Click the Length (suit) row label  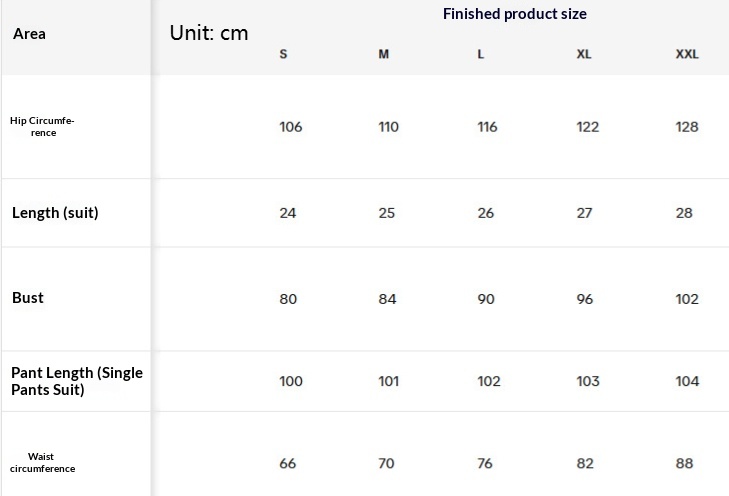[x=55, y=213]
